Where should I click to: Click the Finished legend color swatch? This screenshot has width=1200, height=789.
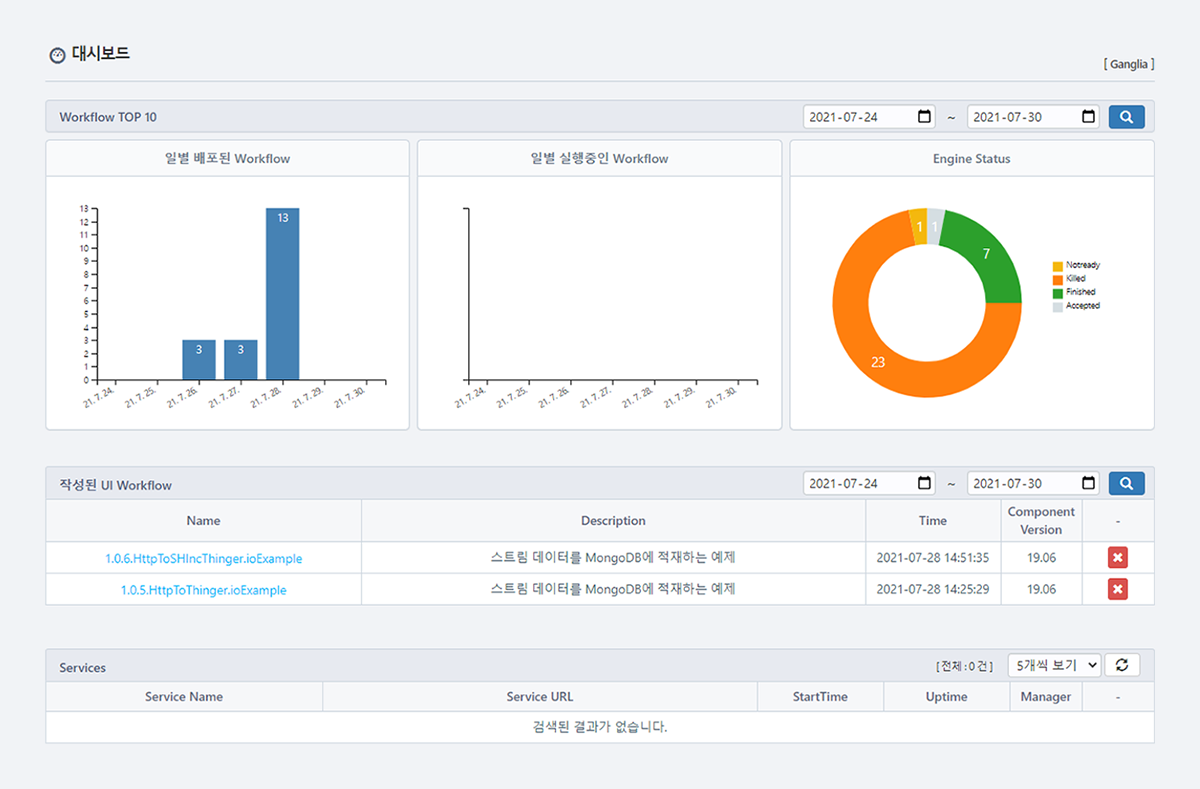[1058, 292]
